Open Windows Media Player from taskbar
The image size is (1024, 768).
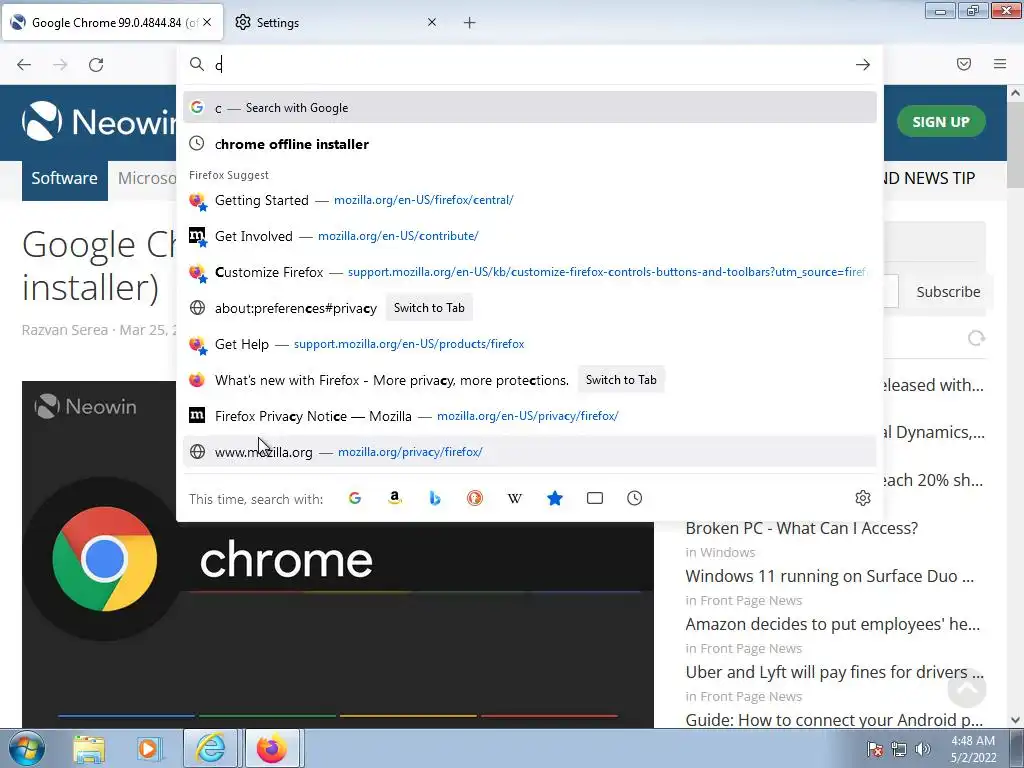148,748
